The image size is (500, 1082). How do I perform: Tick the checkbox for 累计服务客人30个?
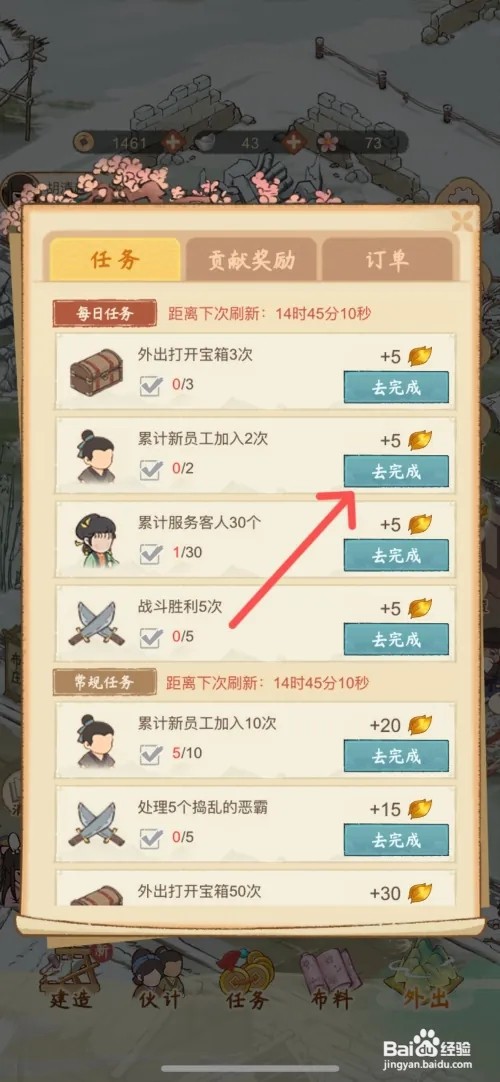[x=151, y=553]
